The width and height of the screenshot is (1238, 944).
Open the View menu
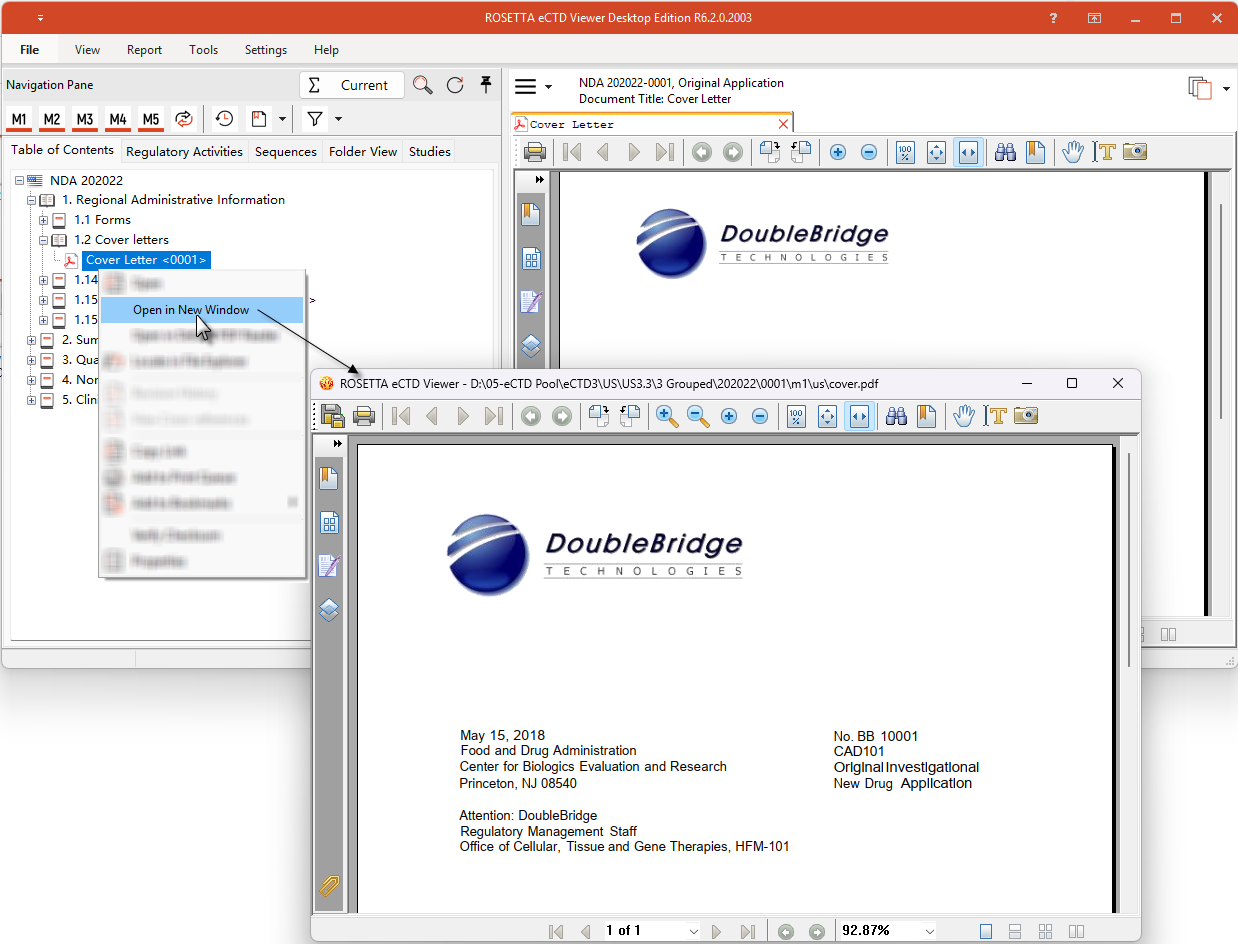88,50
